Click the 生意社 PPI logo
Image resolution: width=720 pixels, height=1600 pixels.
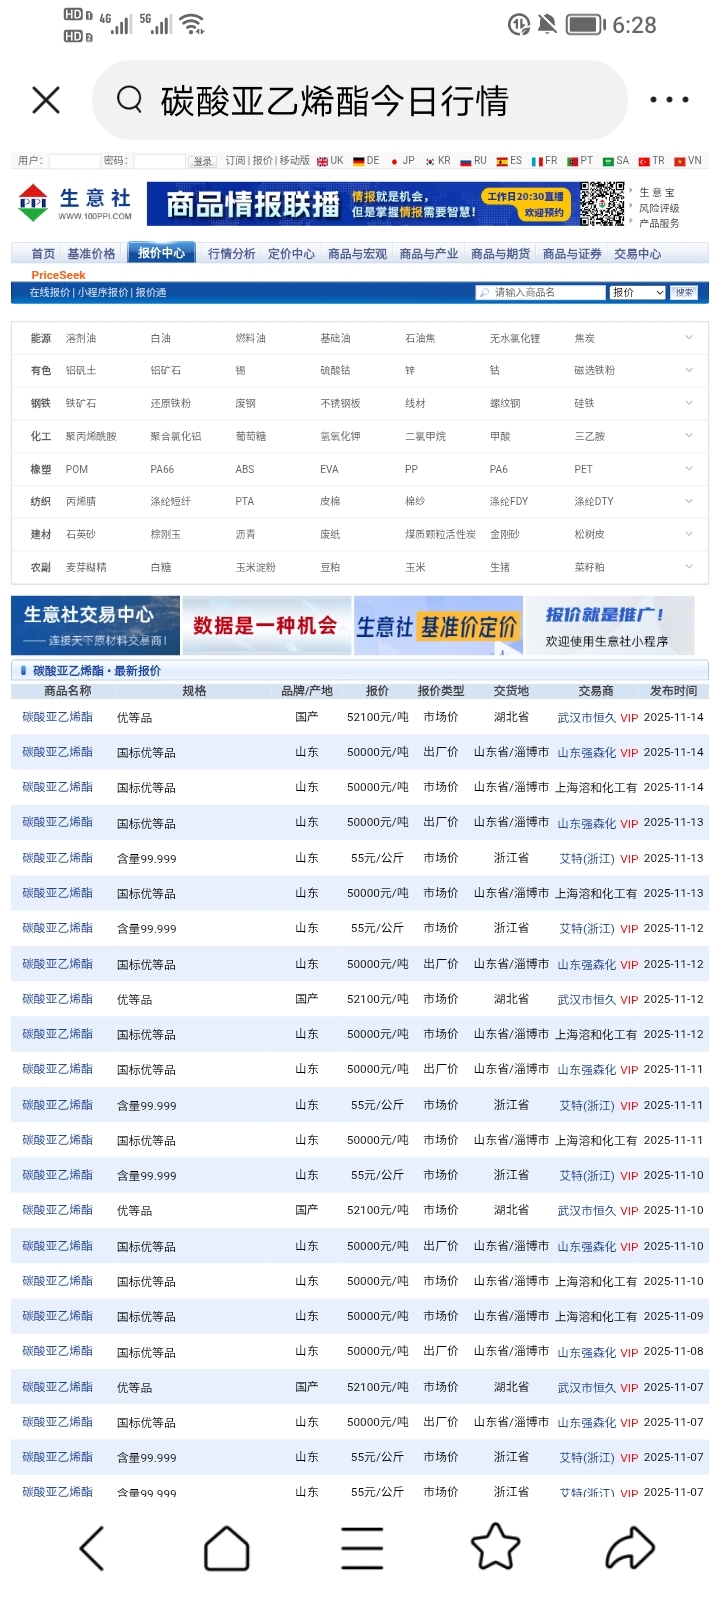tap(75, 203)
